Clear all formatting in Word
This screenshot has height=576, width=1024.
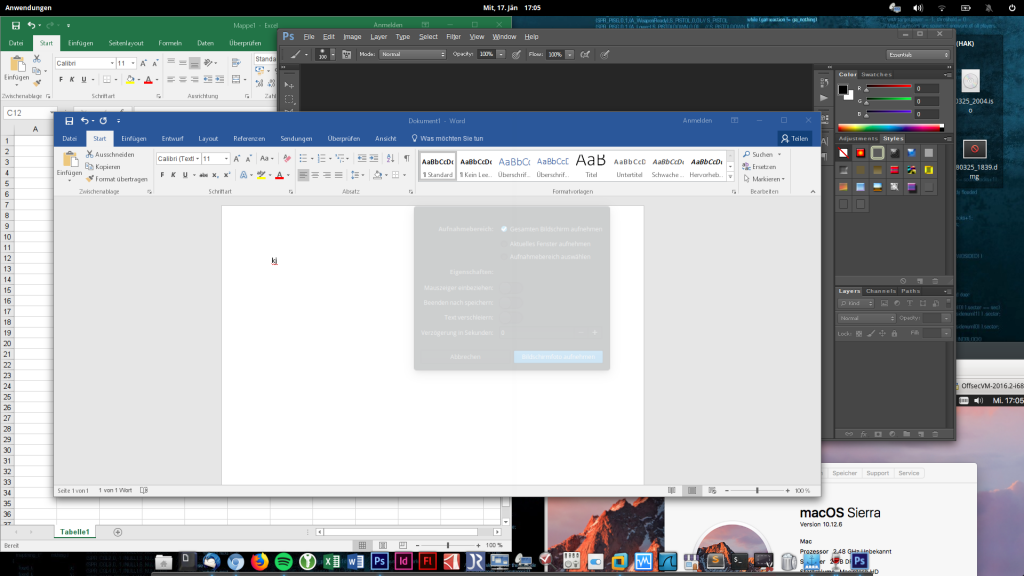[287, 159]
